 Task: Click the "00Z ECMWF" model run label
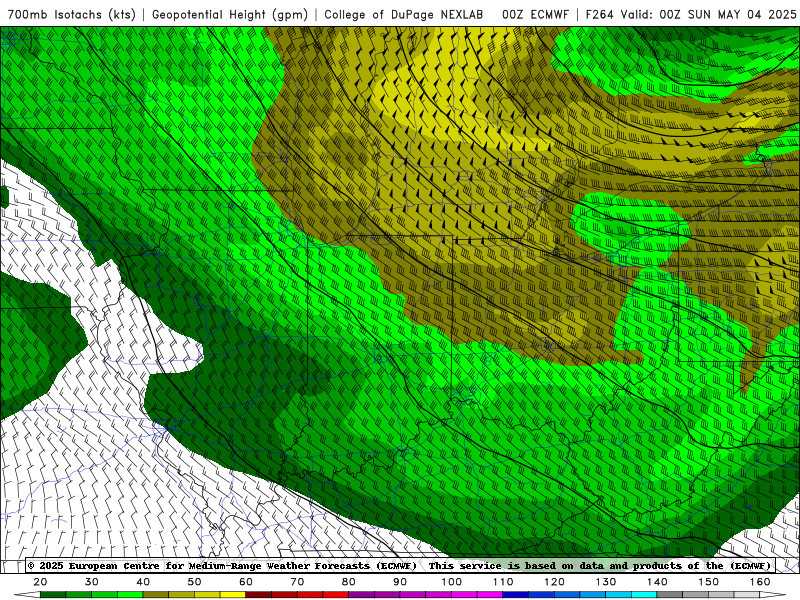(535, 14)
